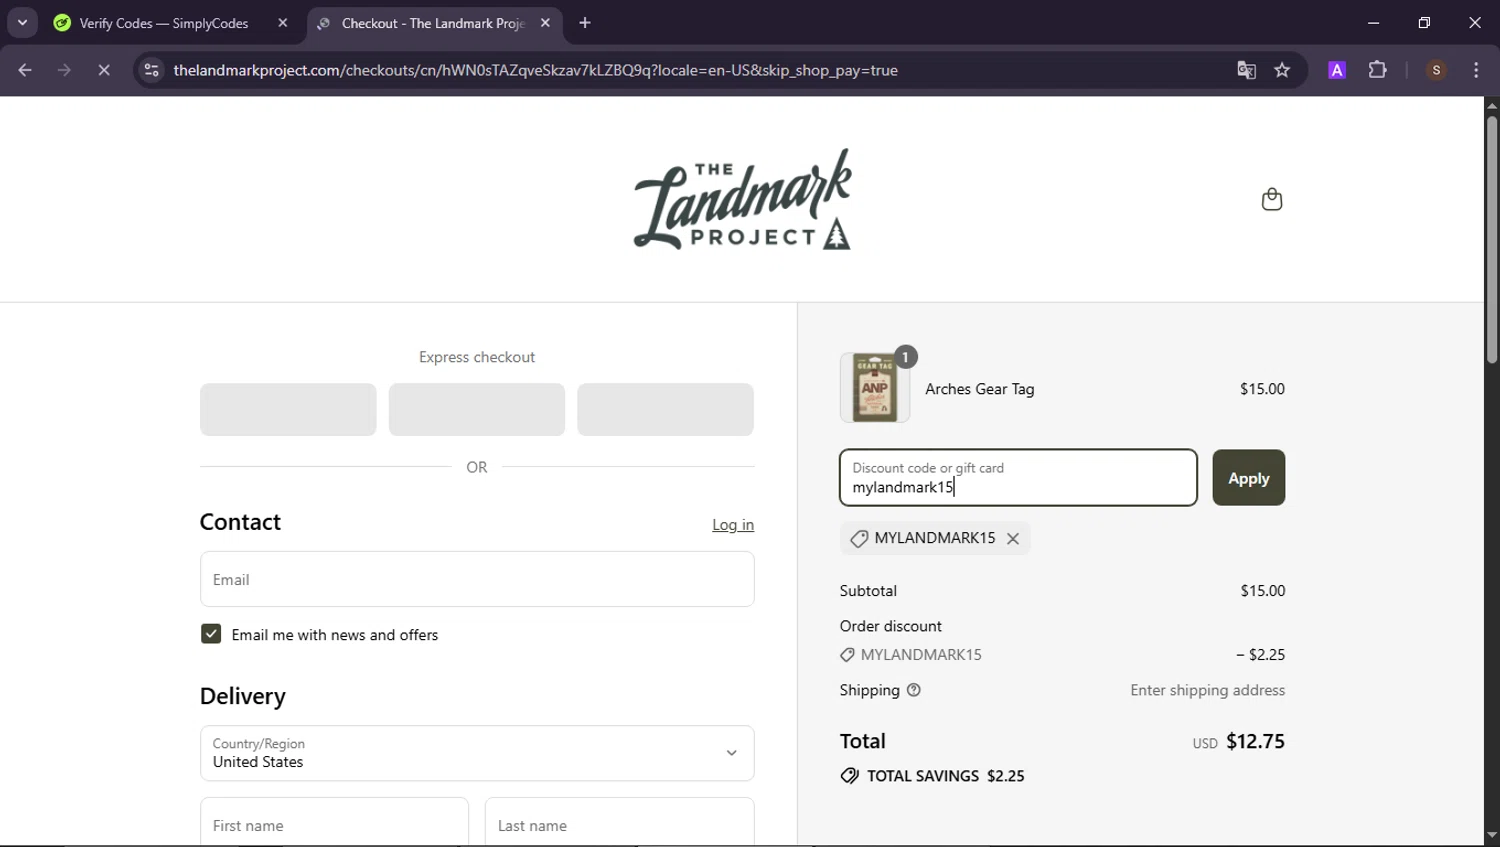Close the Verify Codes SimplyCodes tab
1500x847 pixels.
pos(283,23)
